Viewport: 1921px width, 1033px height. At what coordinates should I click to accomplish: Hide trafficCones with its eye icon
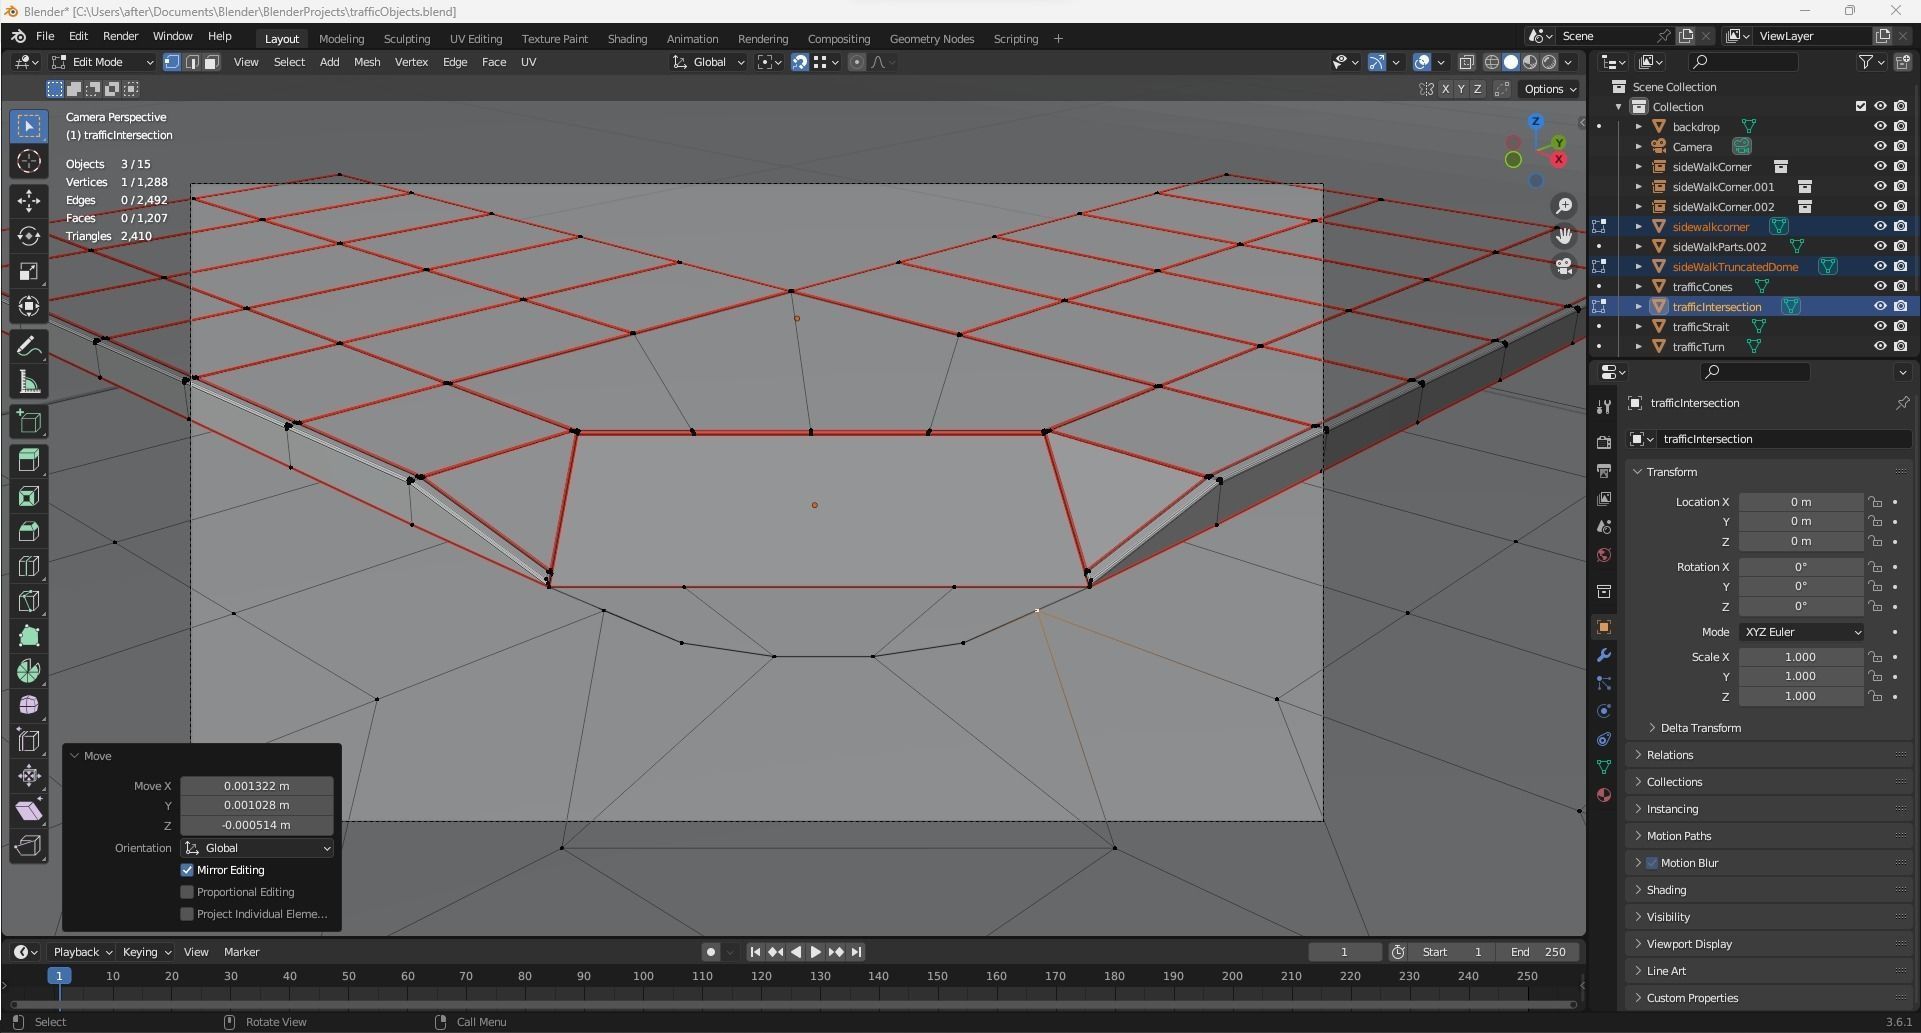click(x=1879, y=286)
